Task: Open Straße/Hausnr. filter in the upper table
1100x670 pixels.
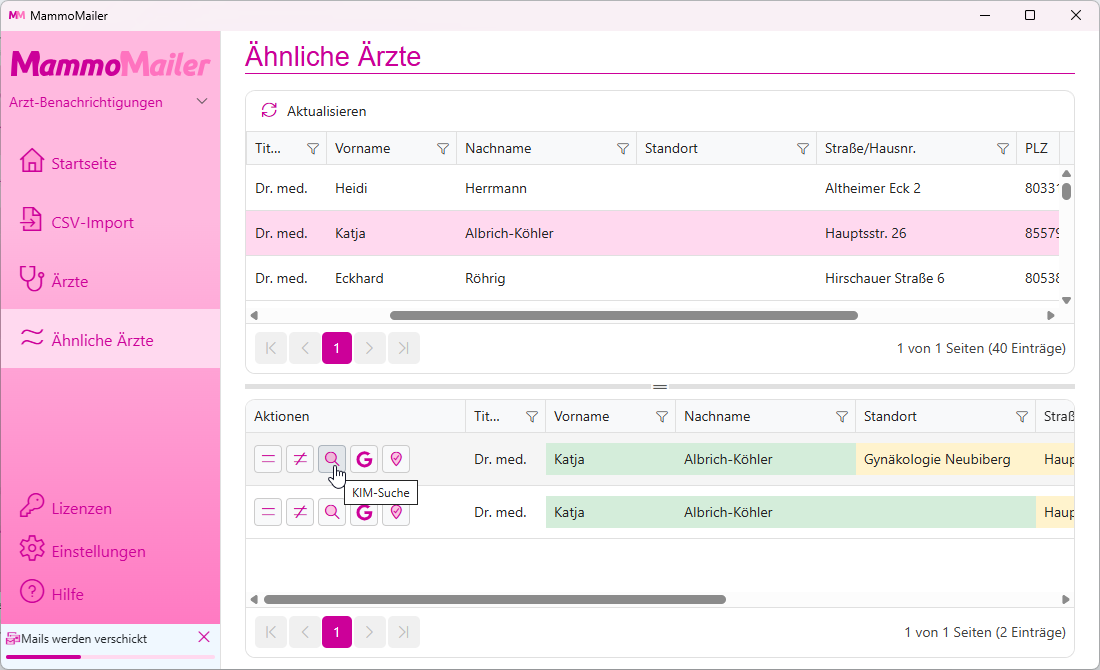Action: click(1002, 149)
